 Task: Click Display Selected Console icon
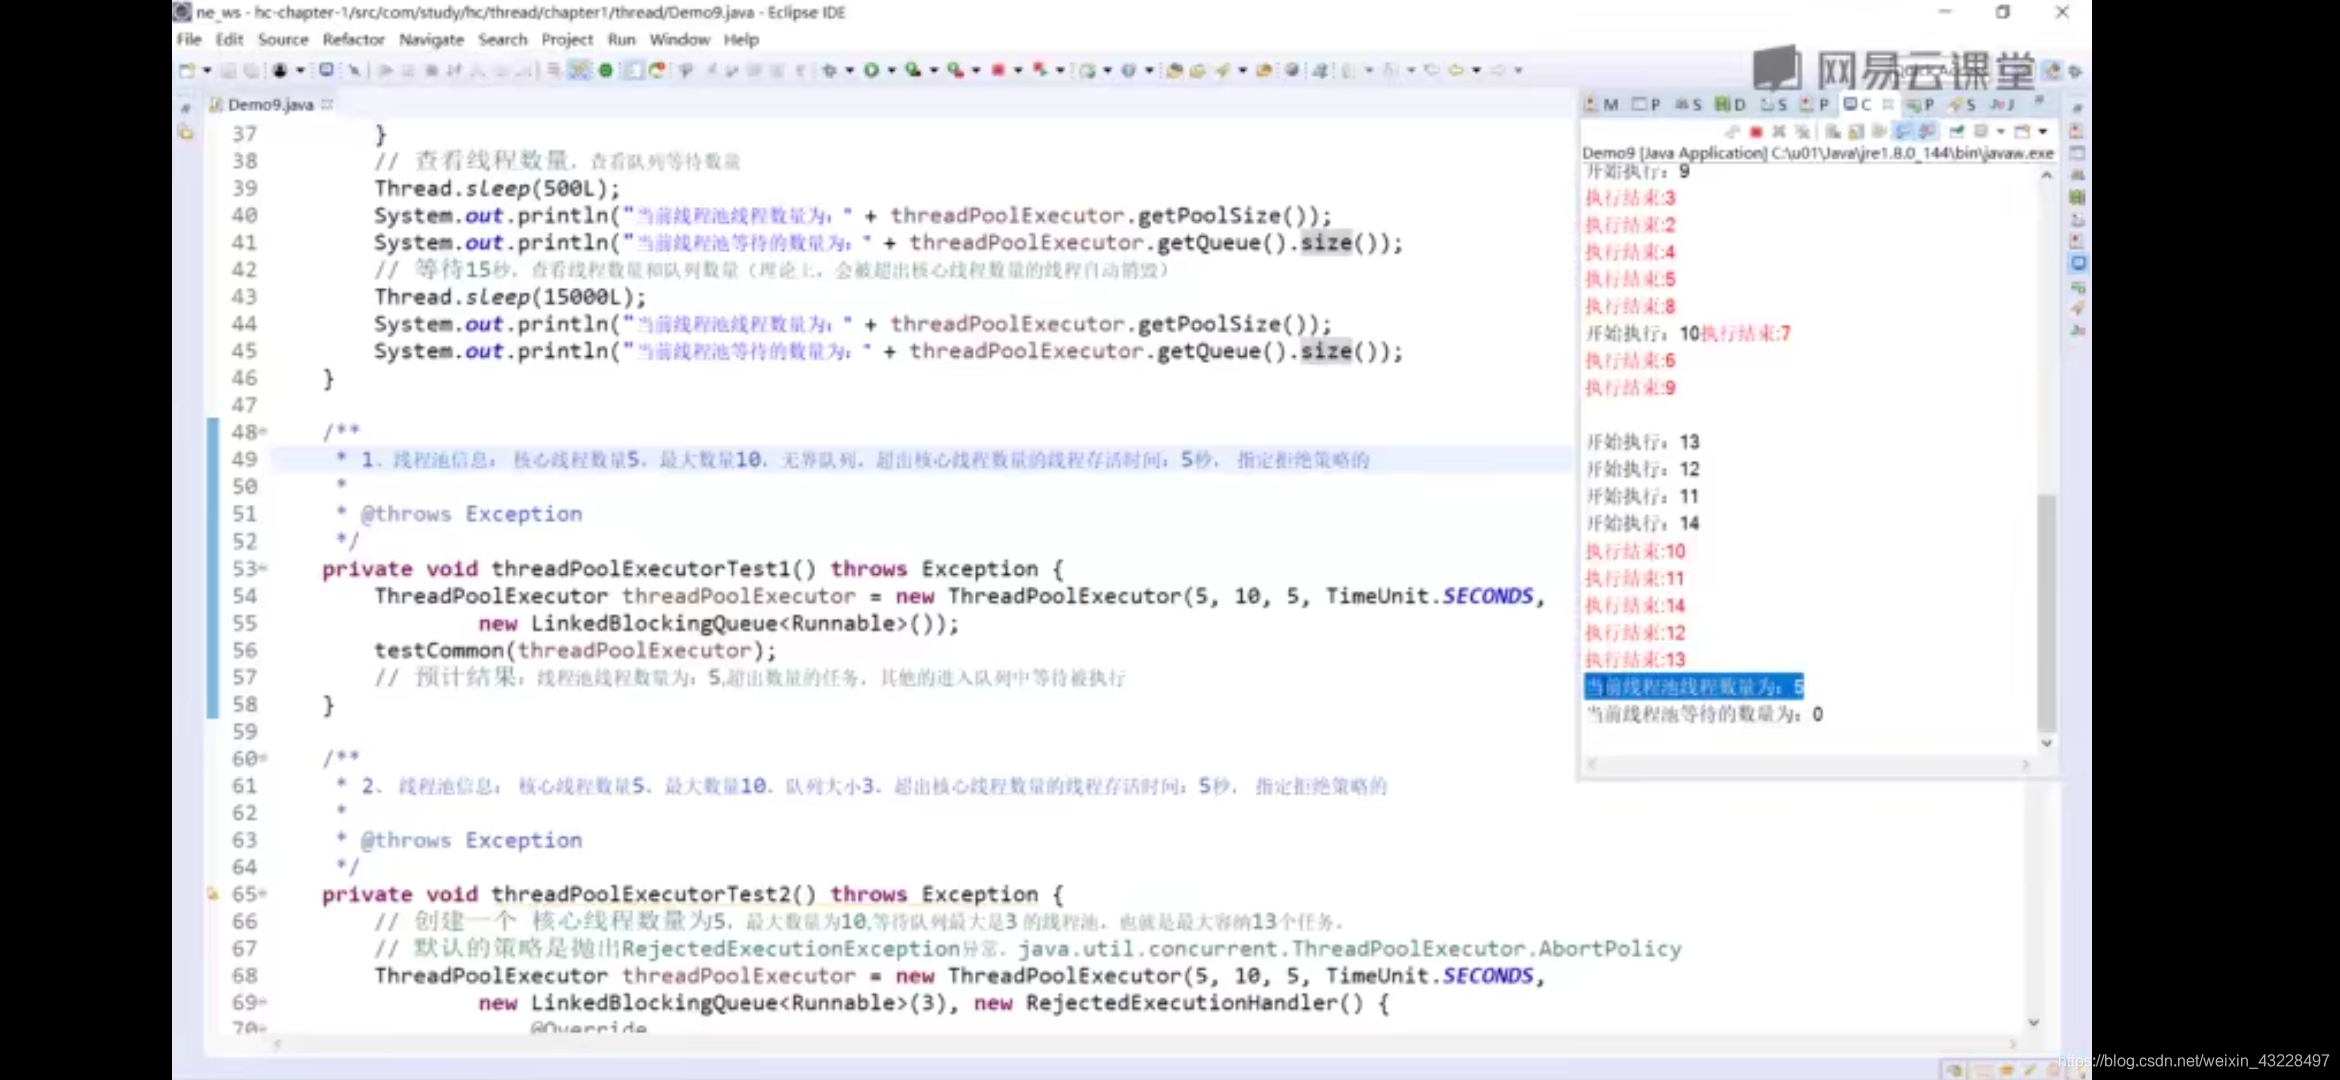pyautogui.click(x=1980, y=131)
